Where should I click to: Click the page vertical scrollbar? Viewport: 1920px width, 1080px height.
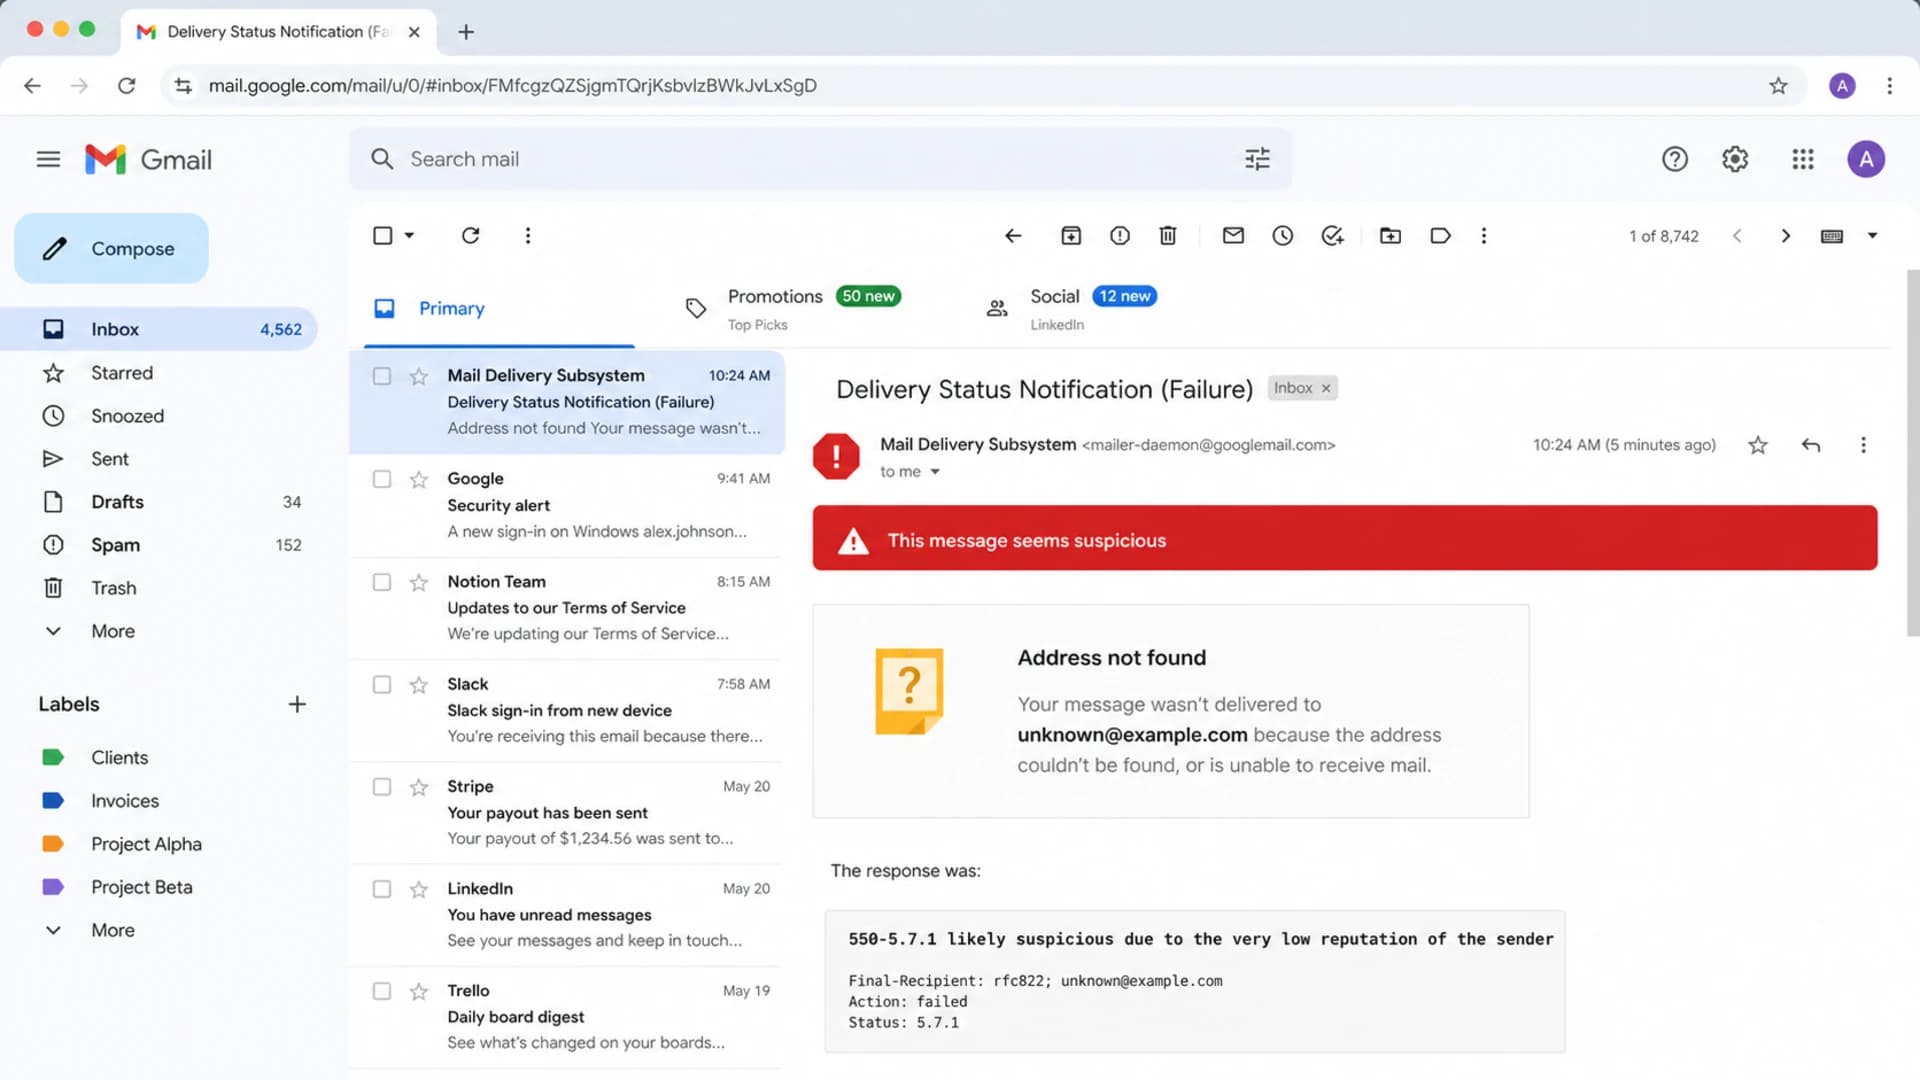[x=1912, y=452]
